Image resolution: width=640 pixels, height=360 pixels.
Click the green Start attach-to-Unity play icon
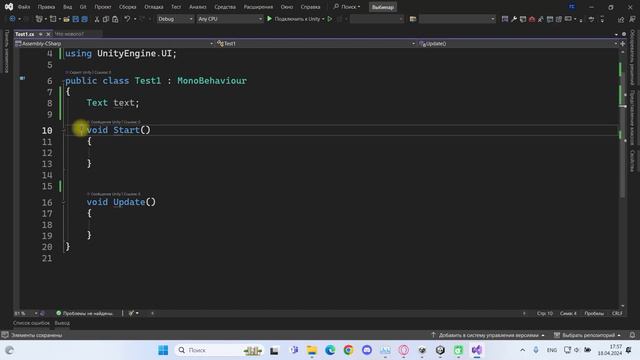(x=269, y=19)
